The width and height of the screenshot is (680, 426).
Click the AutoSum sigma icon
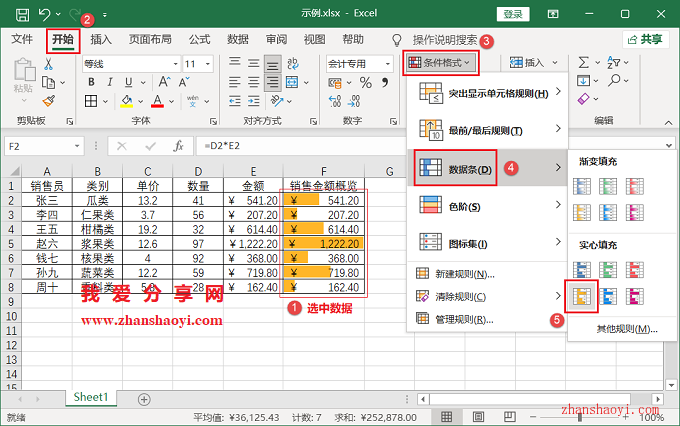point(584,63)
